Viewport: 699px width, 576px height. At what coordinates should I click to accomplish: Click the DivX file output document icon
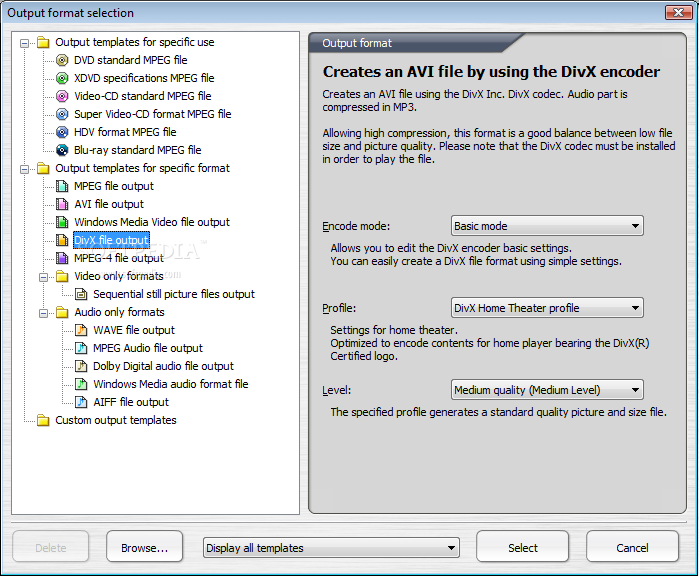coord(62,240)
